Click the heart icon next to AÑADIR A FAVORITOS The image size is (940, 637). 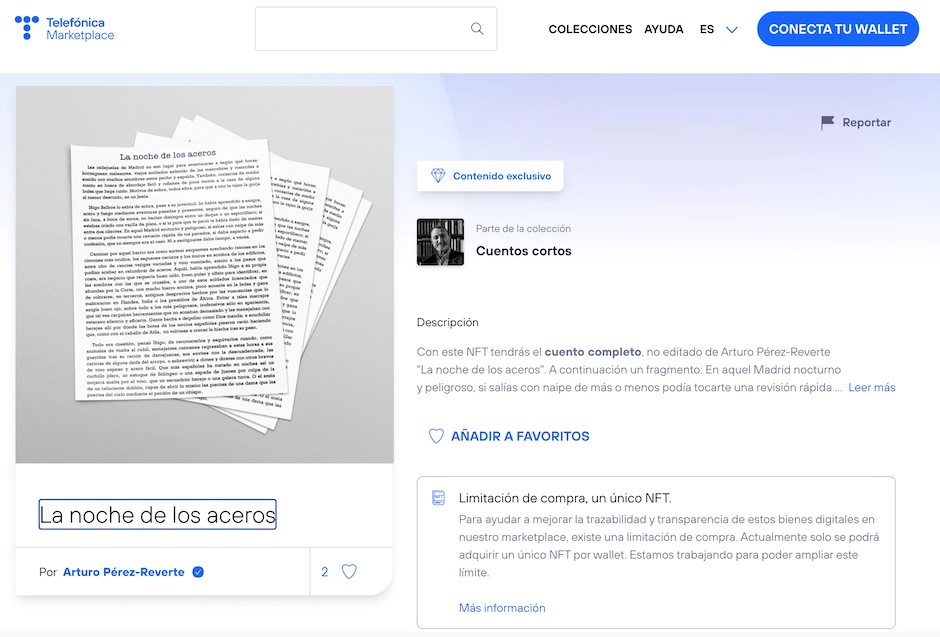pyautogui.click(x=436, y=436)
